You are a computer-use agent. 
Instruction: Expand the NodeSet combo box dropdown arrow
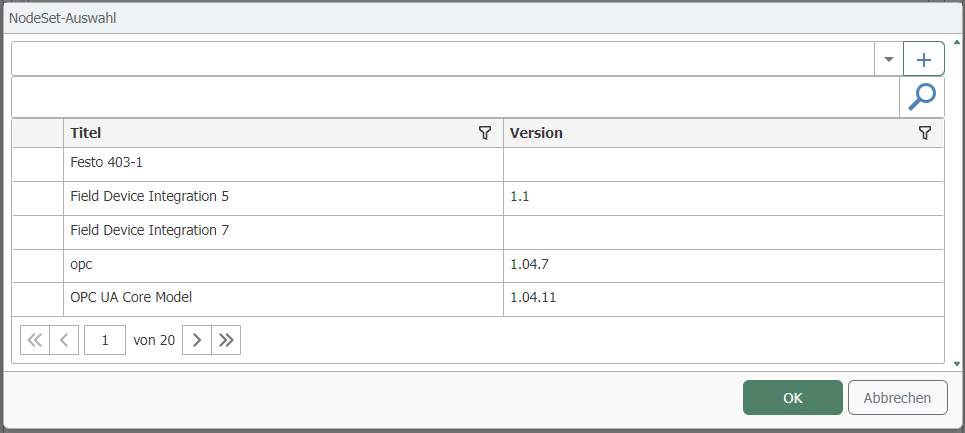pos(888,59)
